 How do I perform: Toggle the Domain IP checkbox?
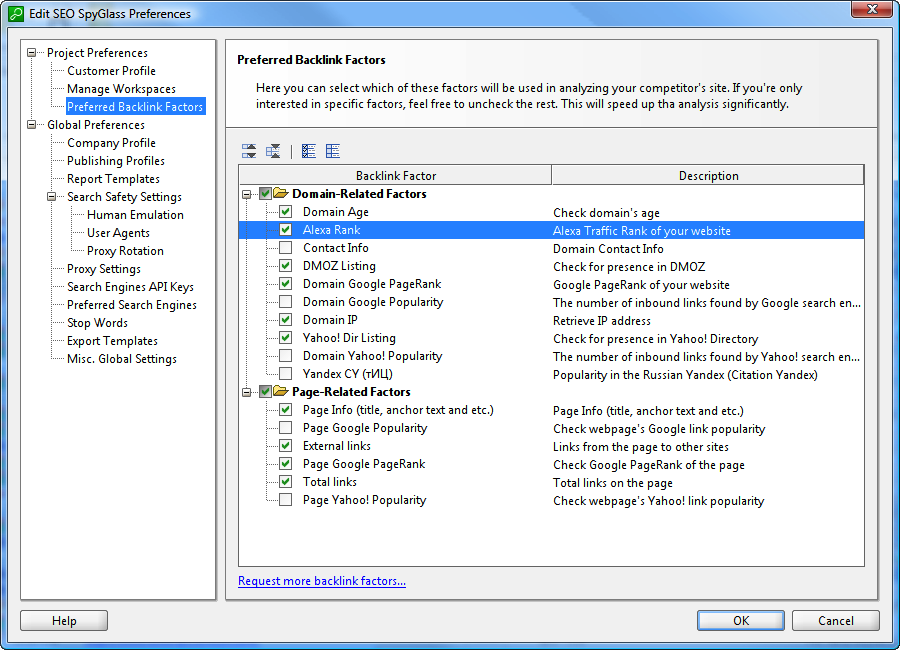click(285, 319)
